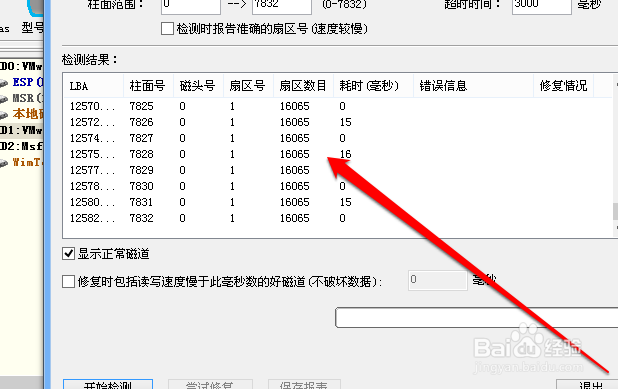618x389 pixels.
Task: Tick the 修复时包括读写速度慢 checkbox
Action: (x=69, y=281)
